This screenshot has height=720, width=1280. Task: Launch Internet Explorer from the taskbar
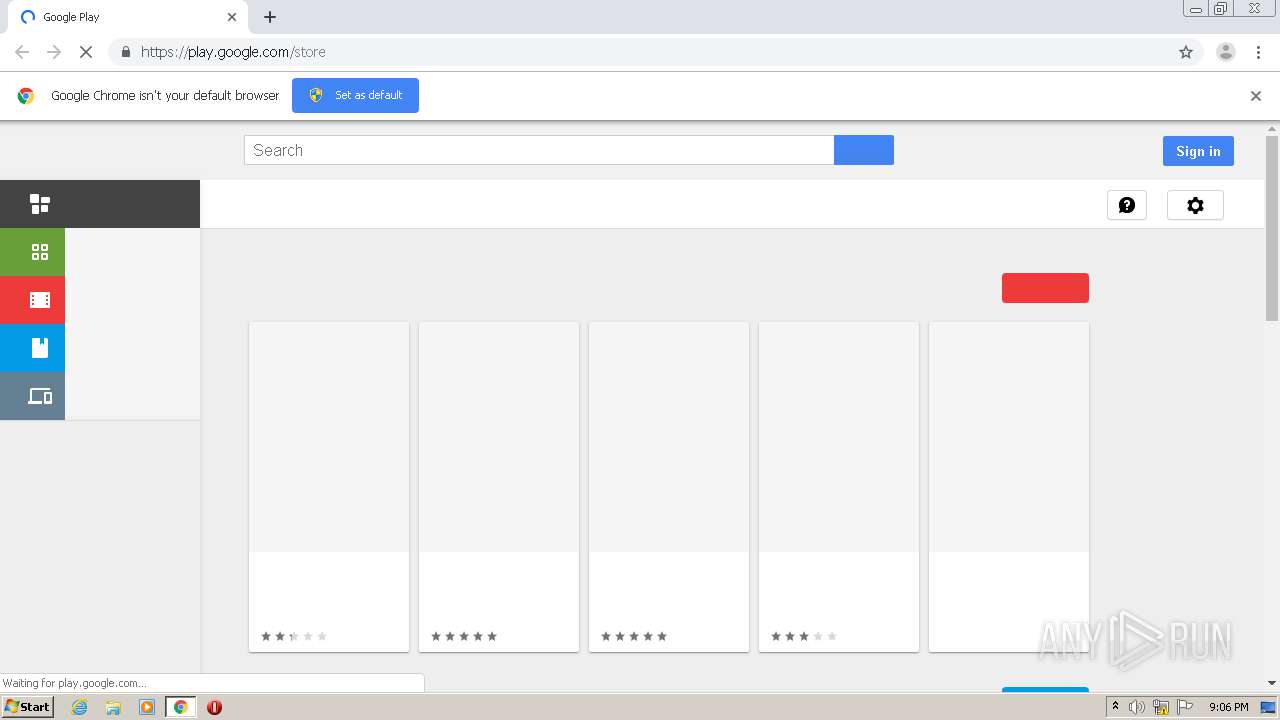click(79, 707)
